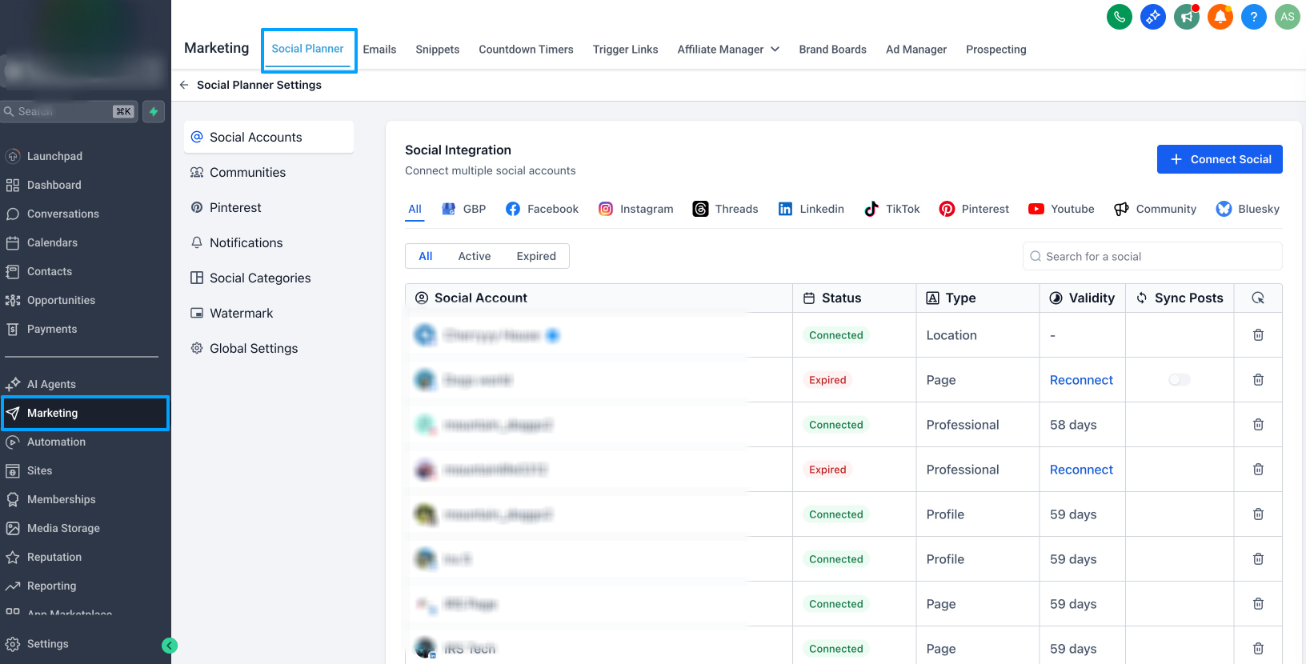Filter accounts by Pinterest tab
The height and width of the screenshot is (664, 1306).
pos(974,209)
